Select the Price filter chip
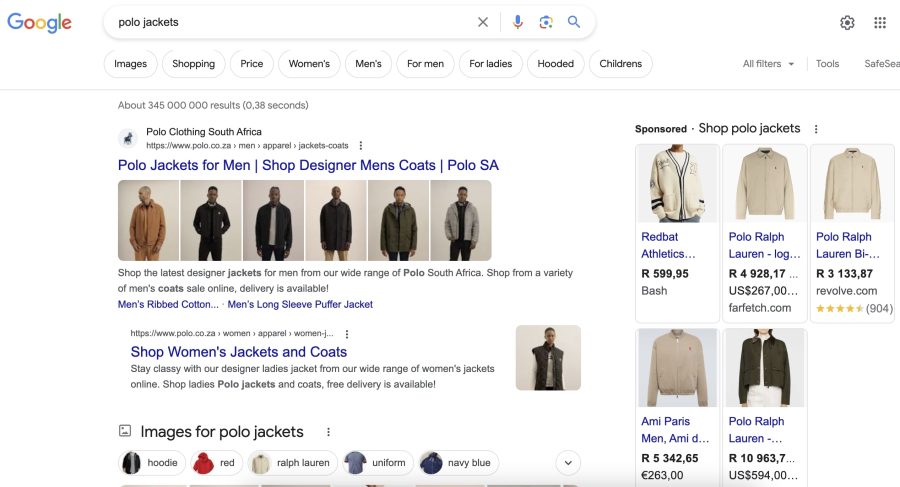The width and height of the screenshot is (900, 487). point(251,64)
